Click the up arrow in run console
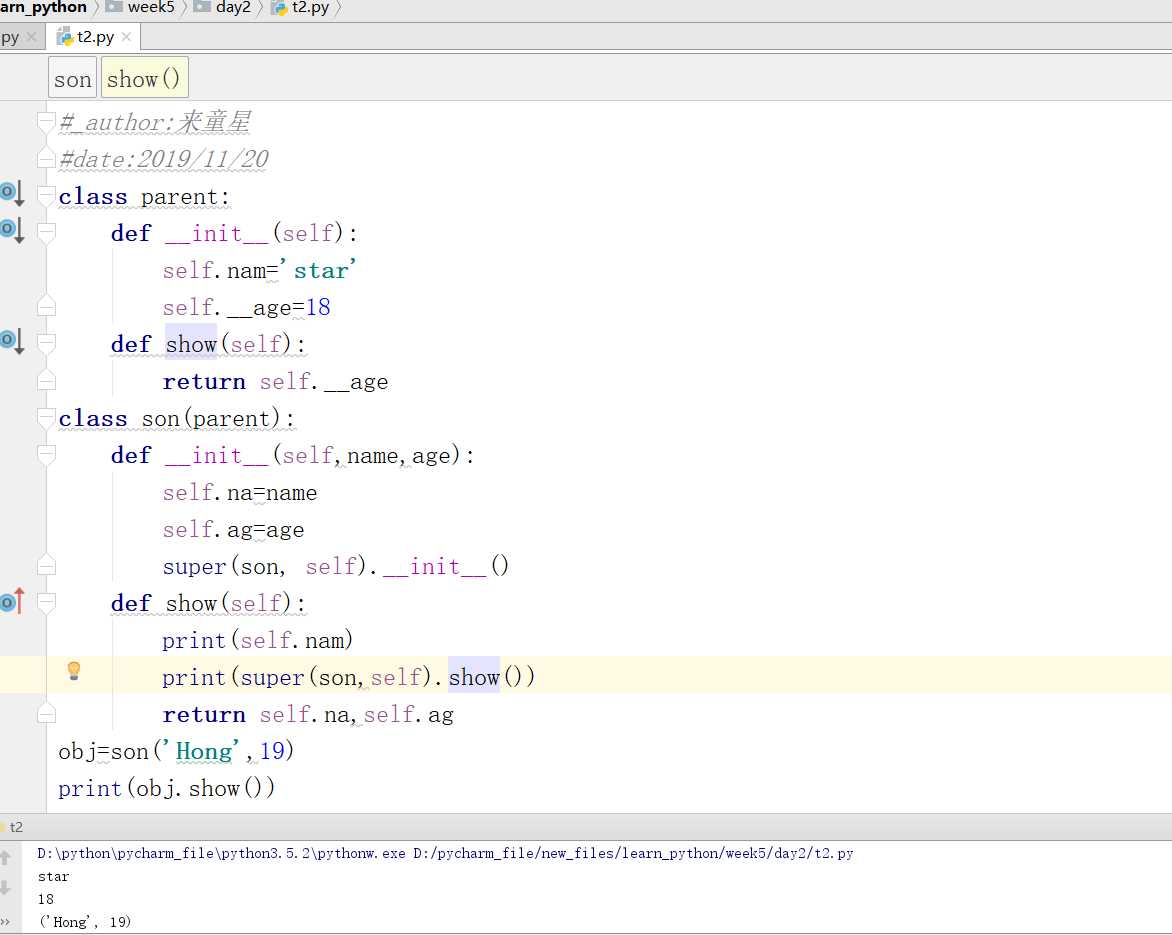The height and width of the screenshot is (935, 1172). (6, 857)
